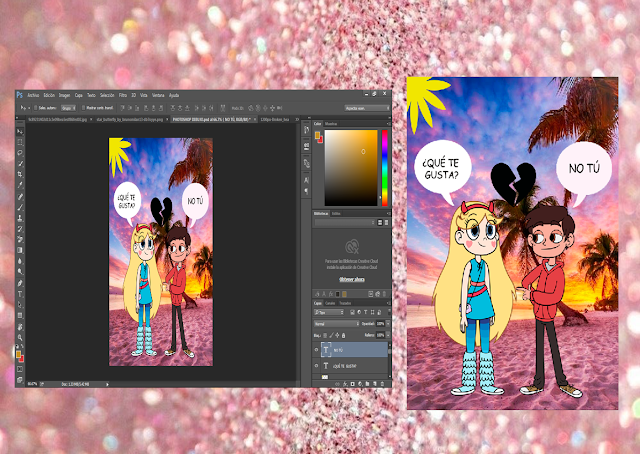Toggle the Selec. autom. checkbox
This screenshot has width=640, height=454.
36,108
